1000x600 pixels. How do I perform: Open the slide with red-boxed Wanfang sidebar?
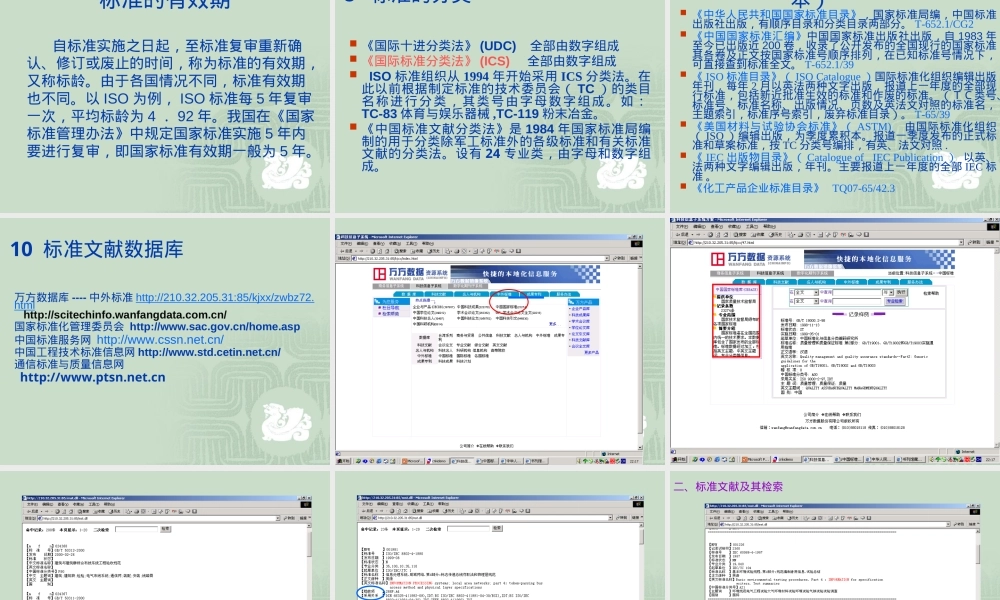(x=835, y=341)
